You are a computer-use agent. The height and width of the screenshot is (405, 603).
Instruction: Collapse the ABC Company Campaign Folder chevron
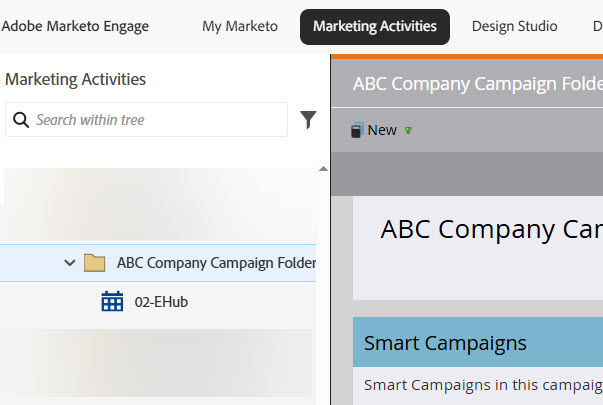[70, 263]
